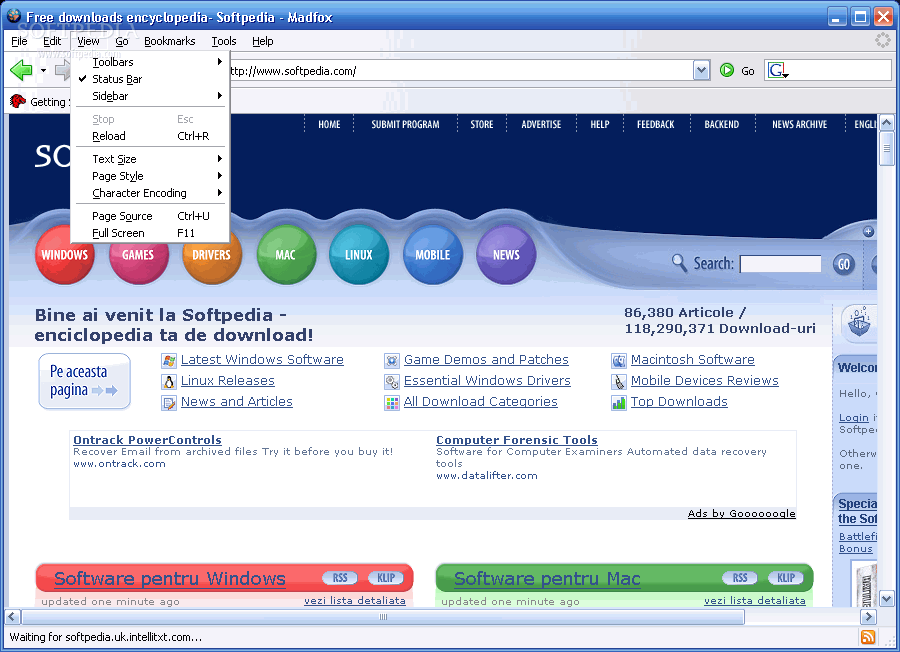
Task: Choose Reload from the View menu
Action: coord(150,136)
